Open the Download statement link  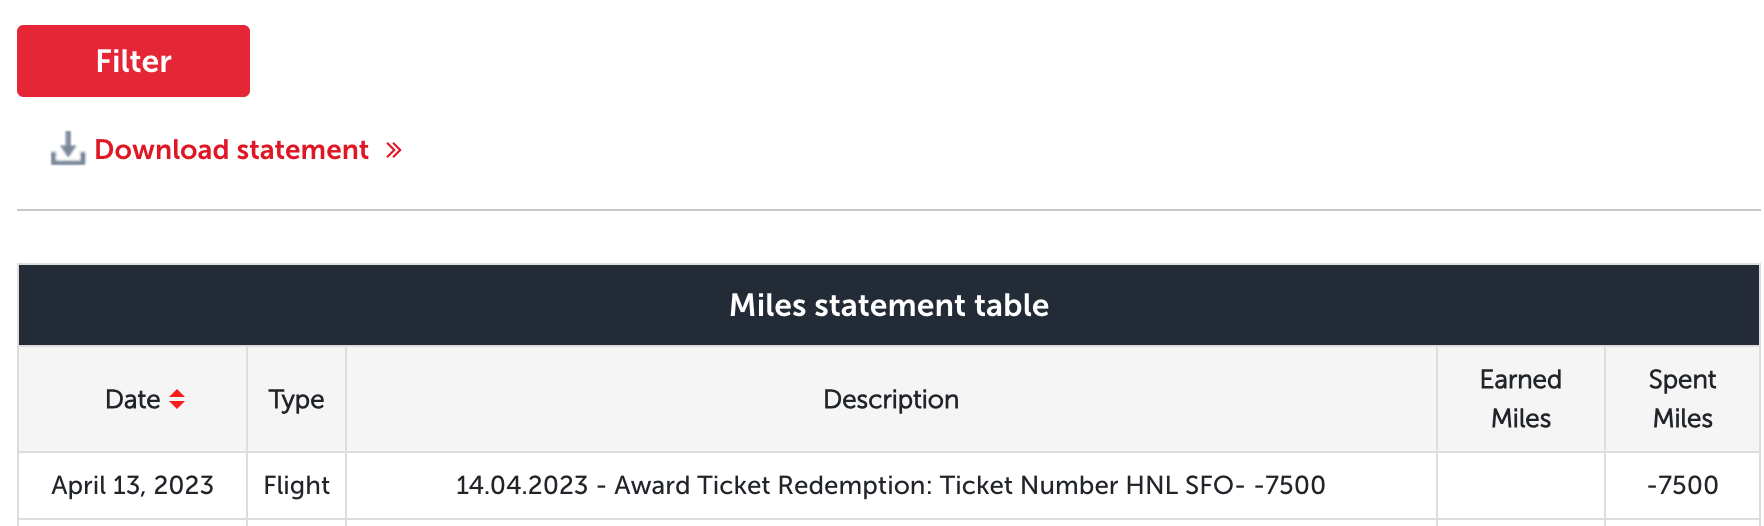click(x=232, y=150)
